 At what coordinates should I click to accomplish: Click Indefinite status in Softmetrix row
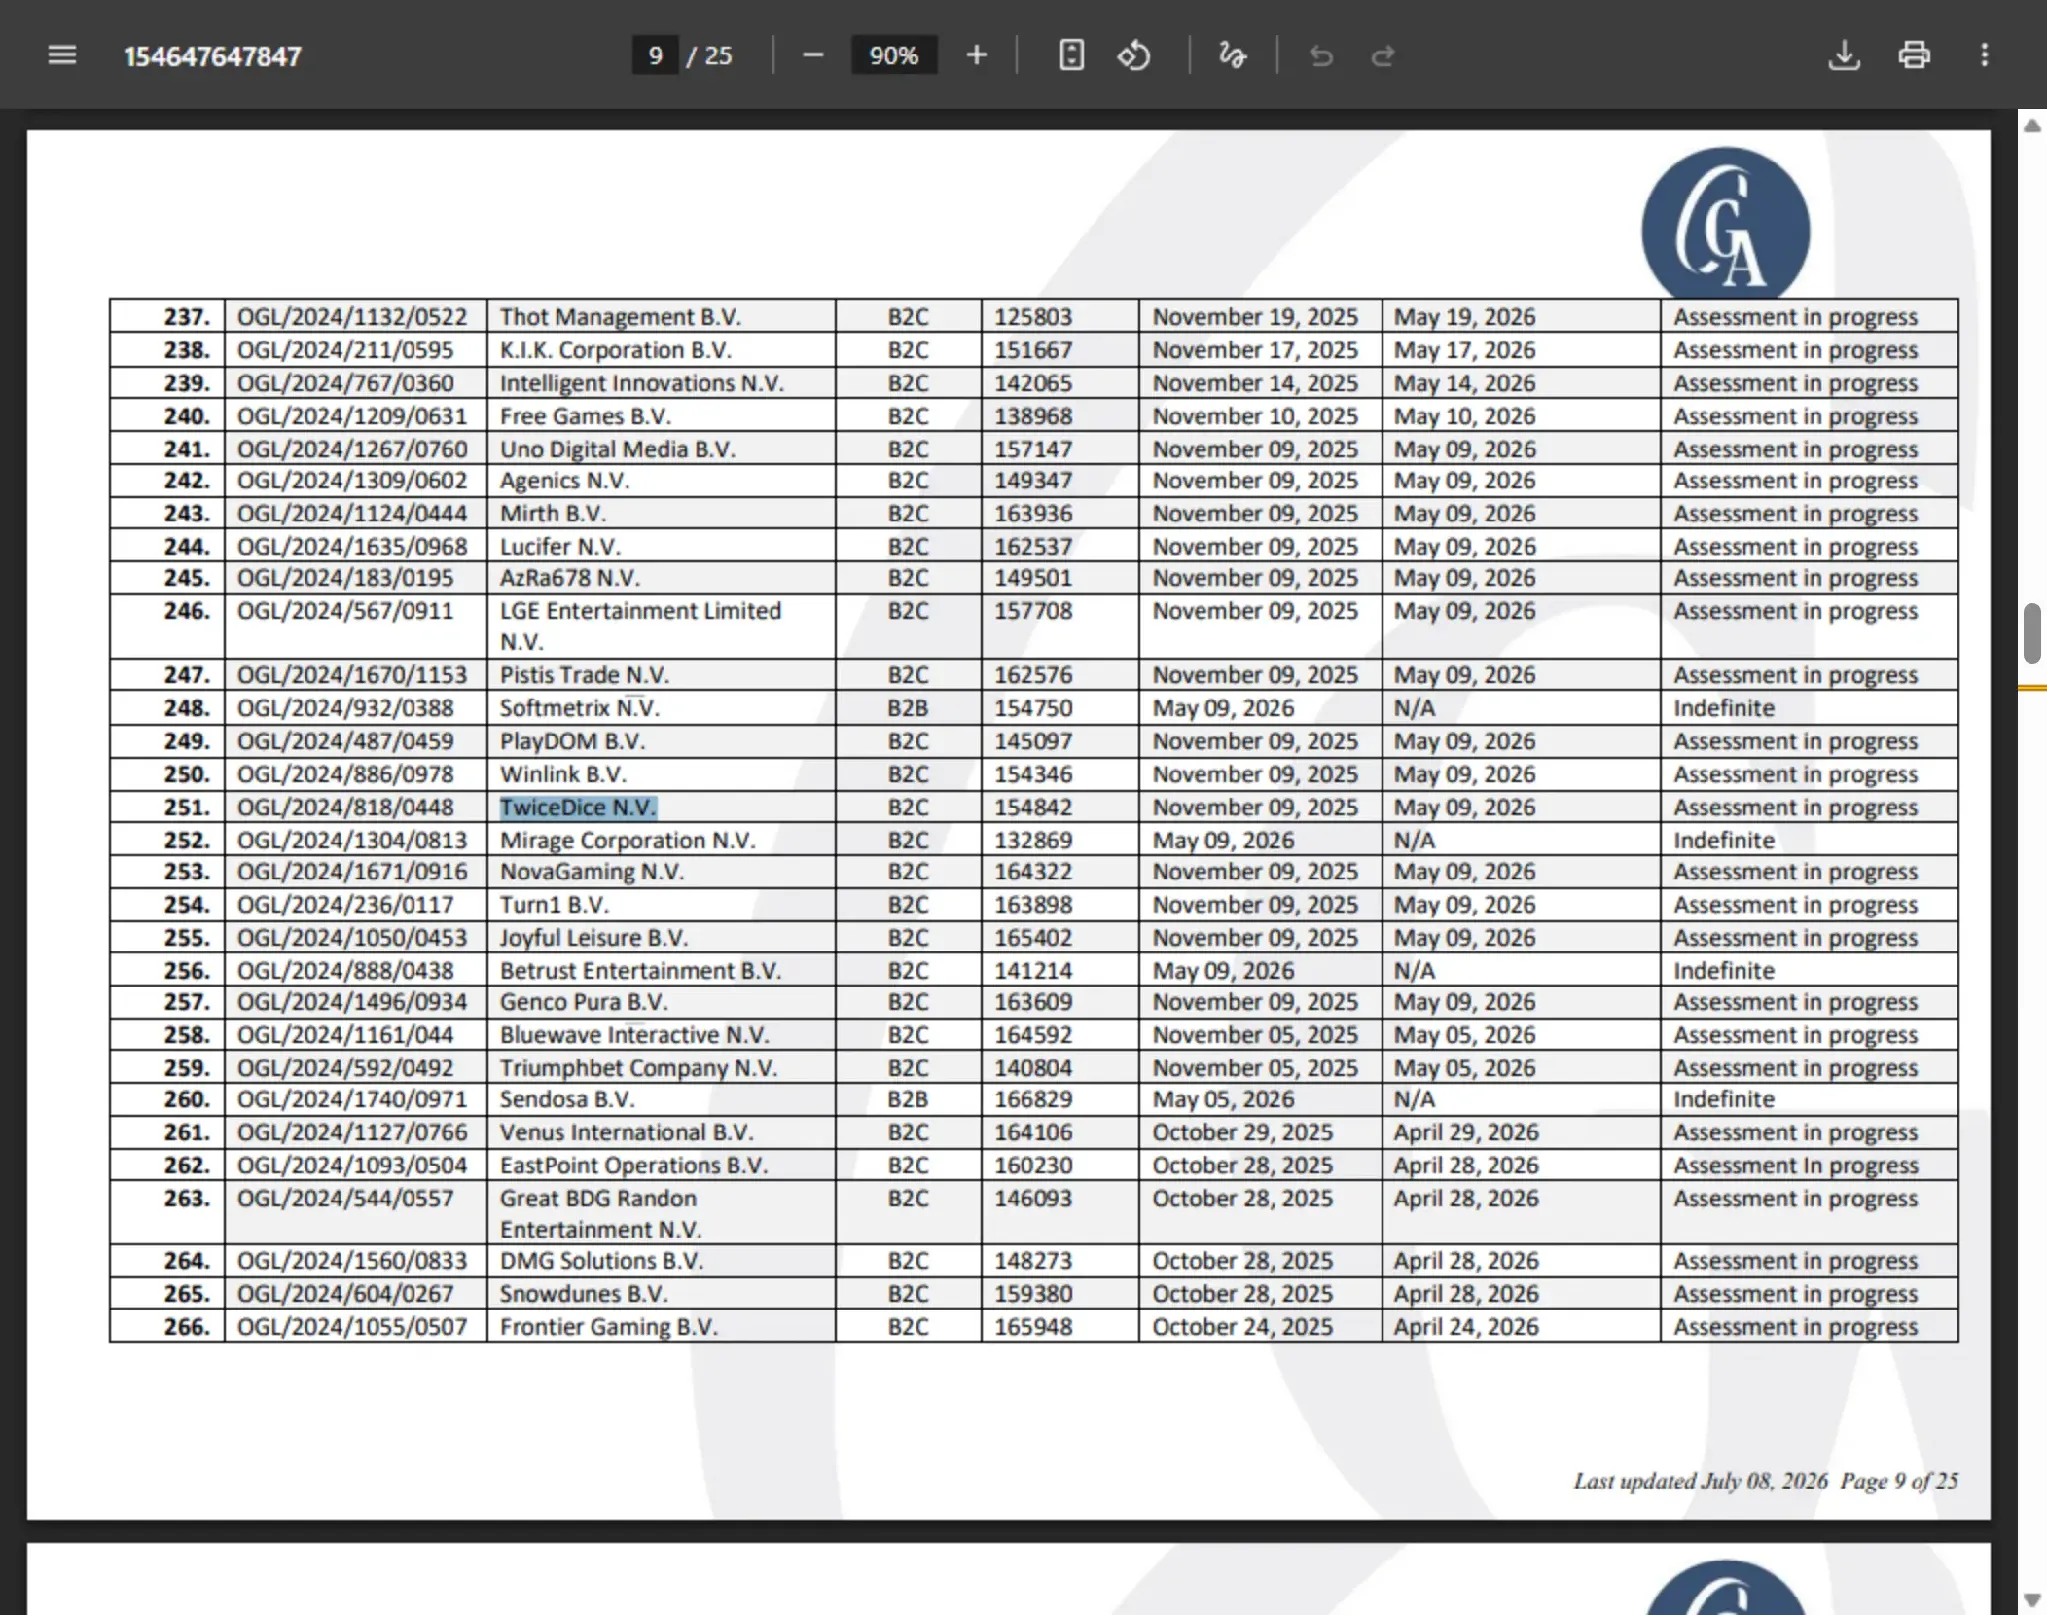pos(1724,708)
